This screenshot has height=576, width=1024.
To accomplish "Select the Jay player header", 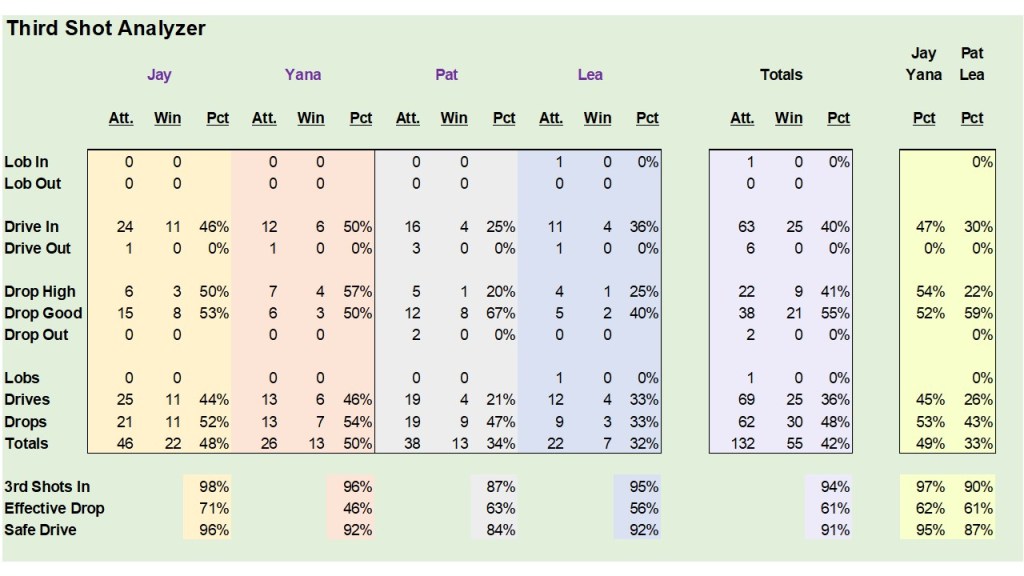I will 159,75.
